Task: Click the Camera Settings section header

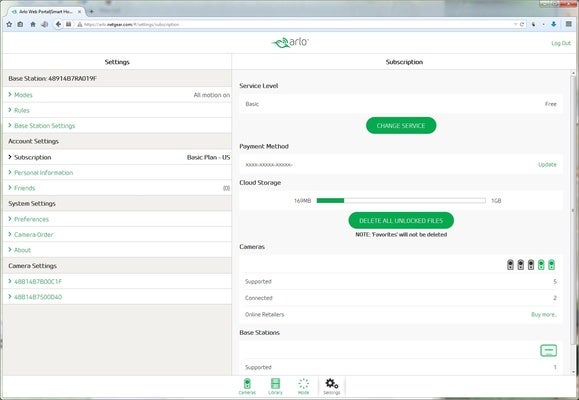Action: [x=117, y=266]
